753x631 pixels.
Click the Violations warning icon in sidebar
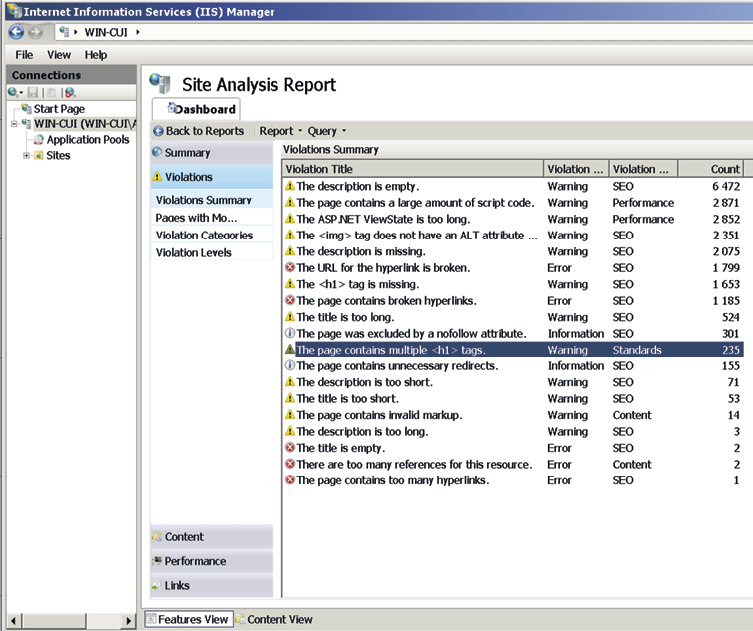click(157, 177)
